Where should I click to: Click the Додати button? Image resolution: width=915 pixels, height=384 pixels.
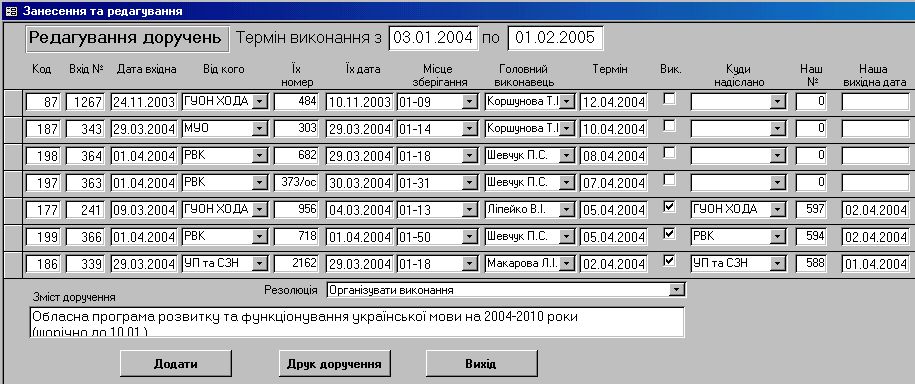coord(176,364)
